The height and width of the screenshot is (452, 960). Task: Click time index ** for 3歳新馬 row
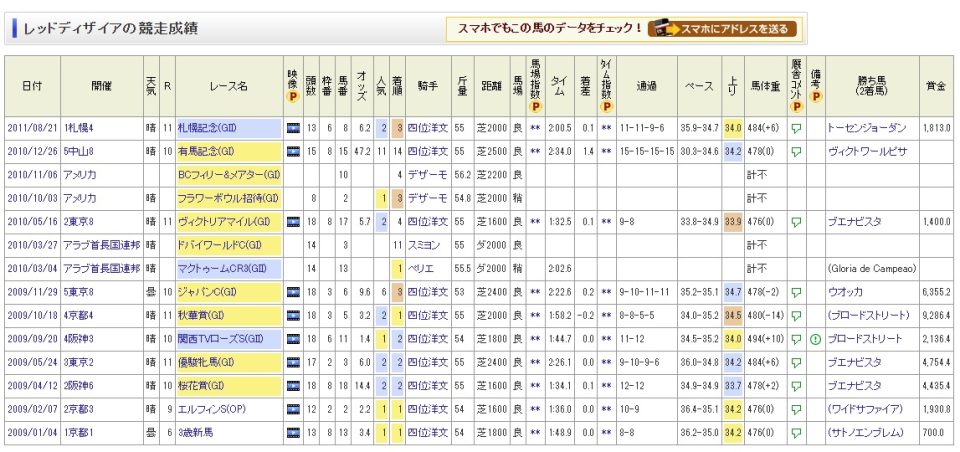point(606,433)
